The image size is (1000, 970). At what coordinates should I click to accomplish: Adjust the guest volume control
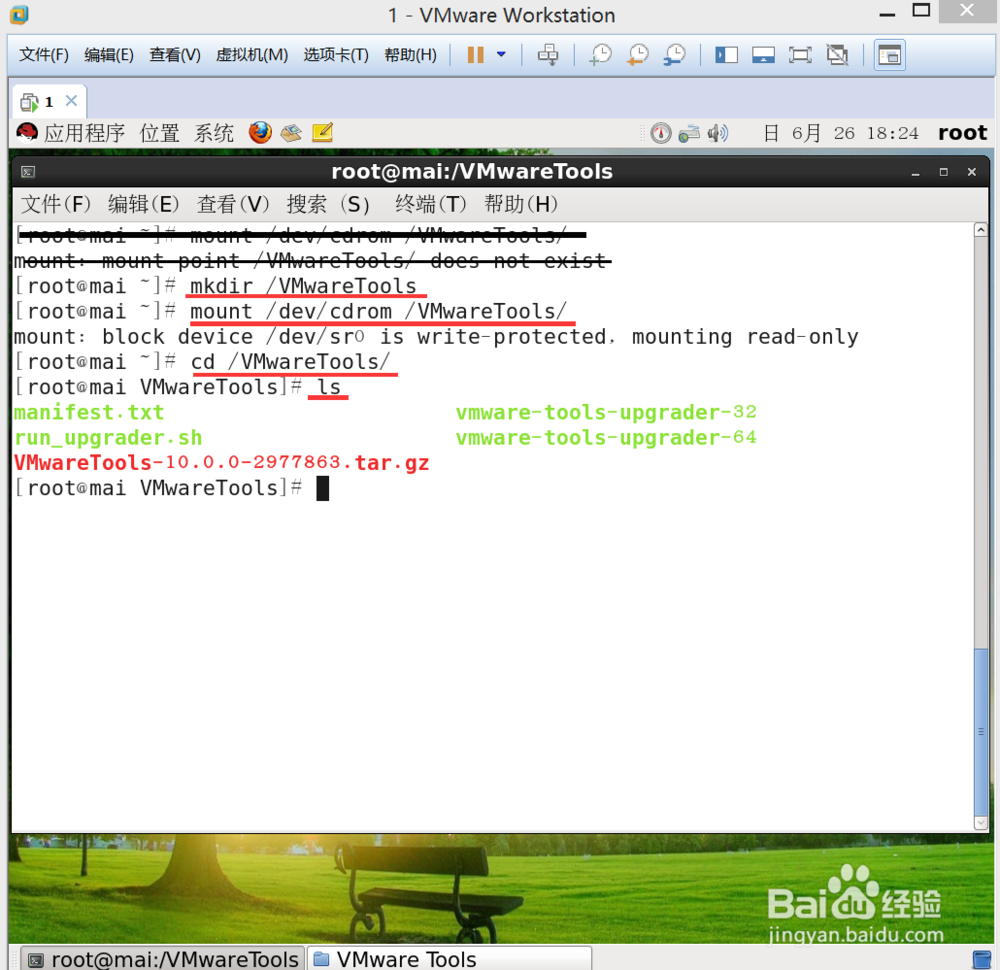tap(715, 132)
